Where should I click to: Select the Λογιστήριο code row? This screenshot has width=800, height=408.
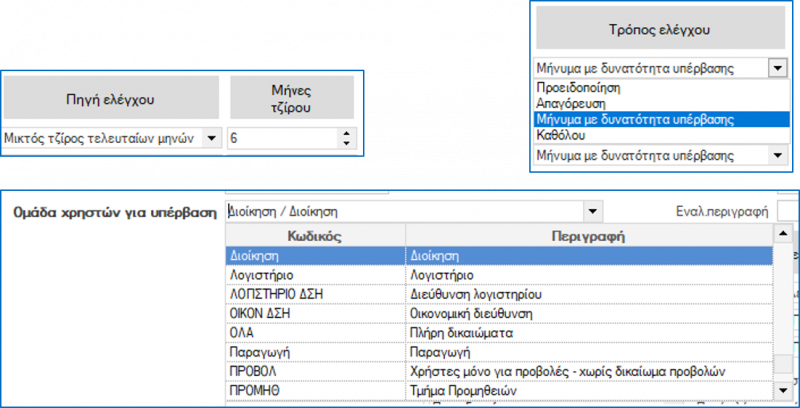tap(315, 275)
